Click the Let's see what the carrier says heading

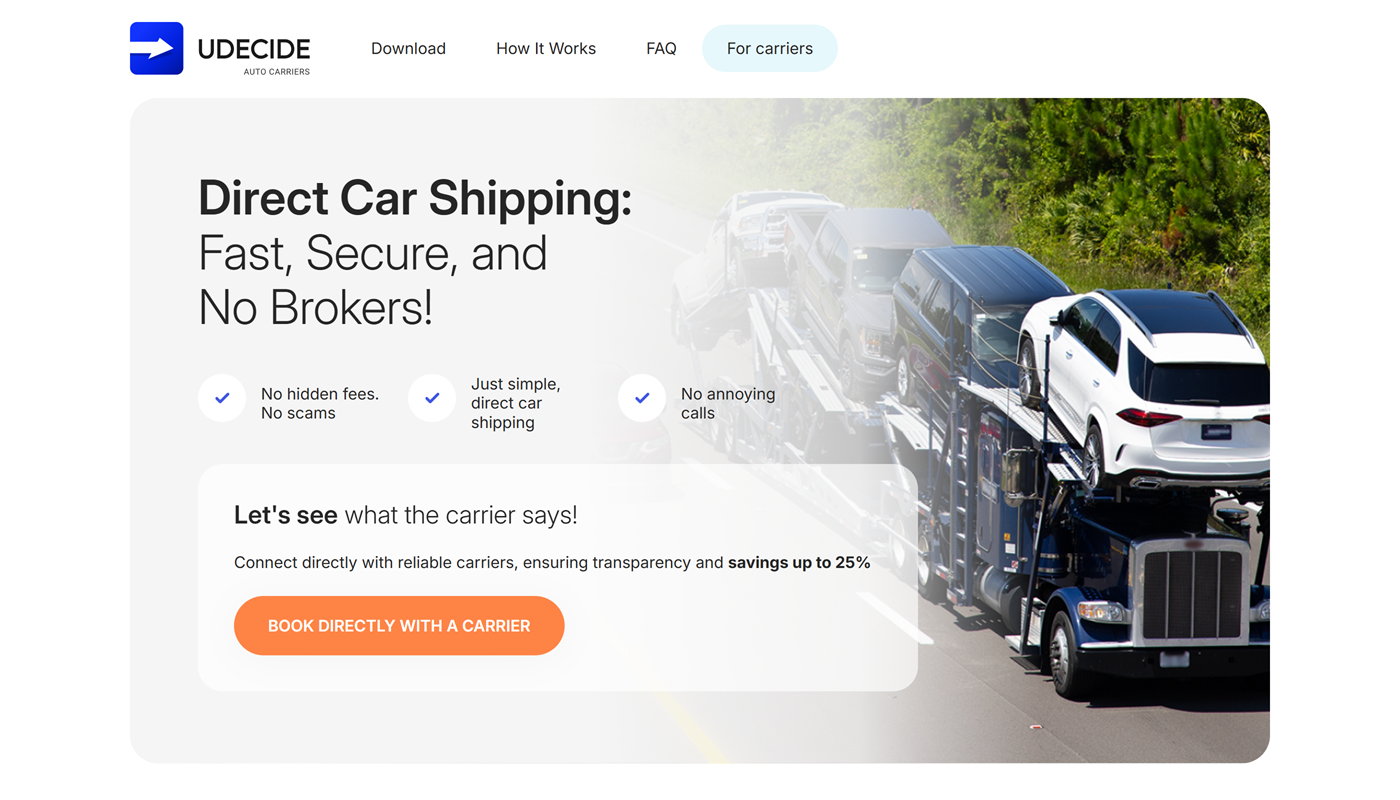click(406, 515)
